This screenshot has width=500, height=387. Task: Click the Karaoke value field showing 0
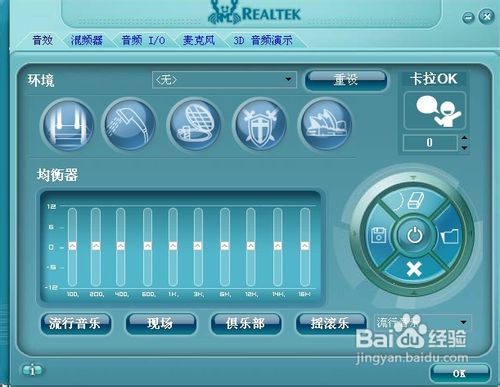click(430, 143)
